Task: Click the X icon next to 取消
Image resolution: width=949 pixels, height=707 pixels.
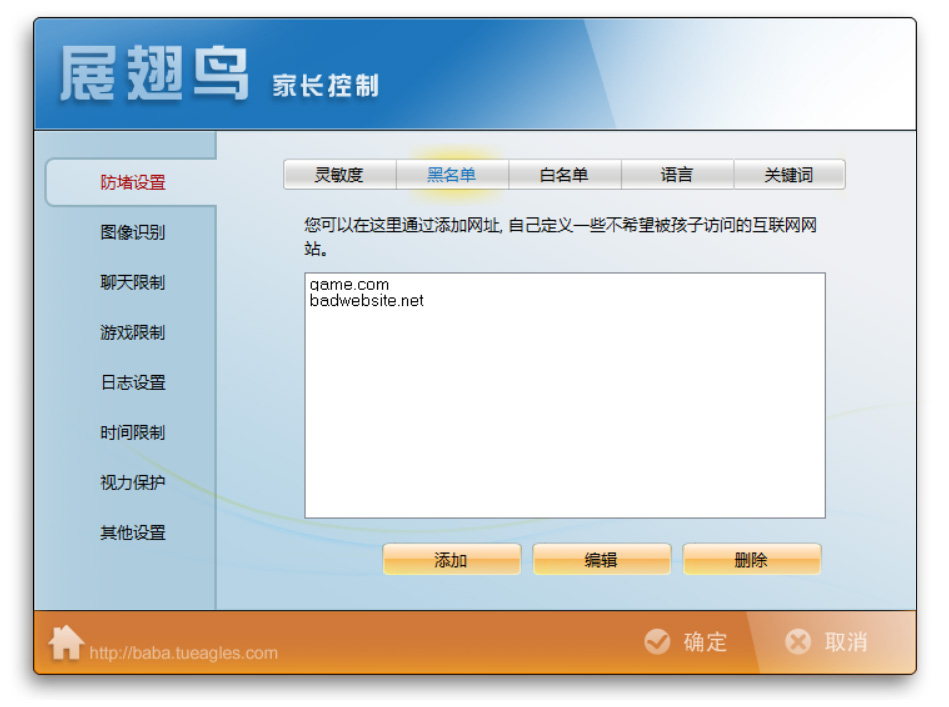Action: (798, 642)
